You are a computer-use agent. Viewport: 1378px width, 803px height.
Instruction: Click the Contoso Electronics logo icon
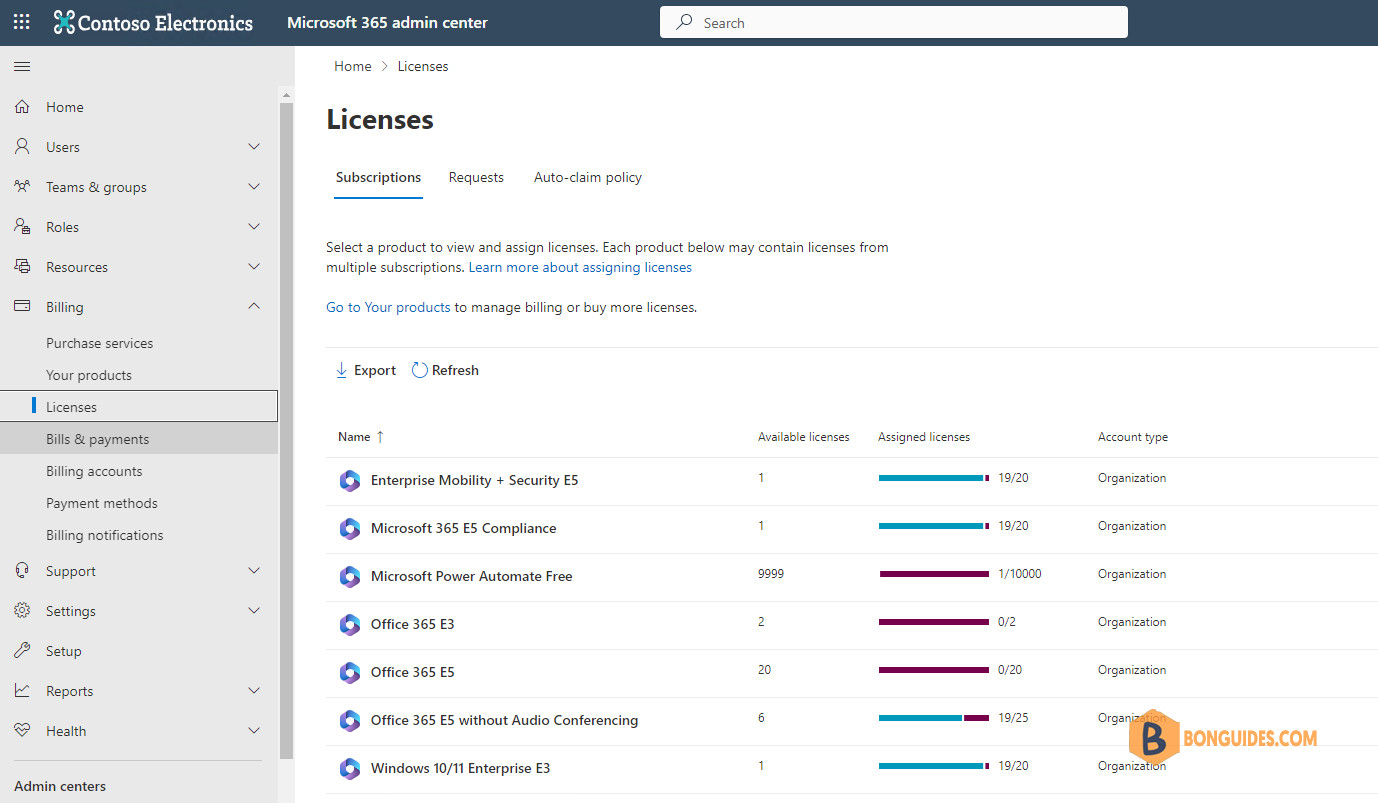(x=64, y=22)
